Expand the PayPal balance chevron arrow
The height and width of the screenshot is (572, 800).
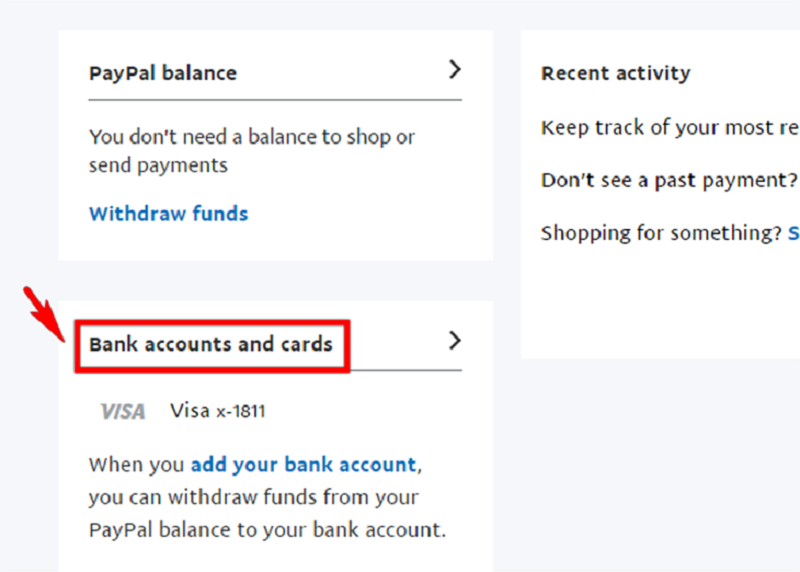pos(454,69)
